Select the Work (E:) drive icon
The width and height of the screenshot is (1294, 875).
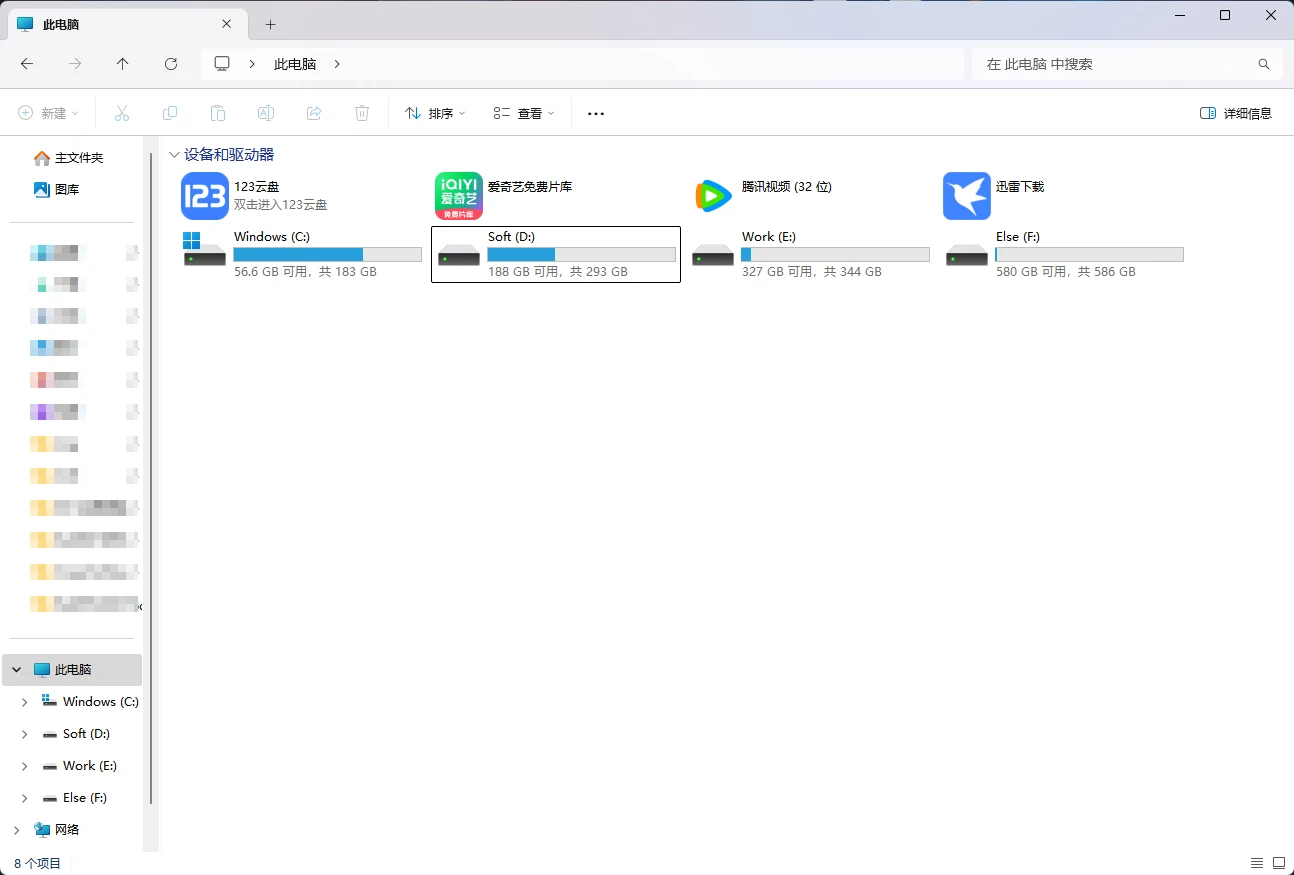coord(713,256)
